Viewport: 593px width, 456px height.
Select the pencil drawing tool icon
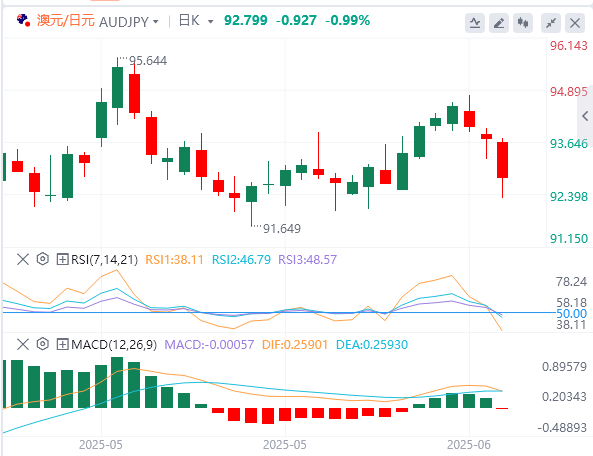[499, 23]
